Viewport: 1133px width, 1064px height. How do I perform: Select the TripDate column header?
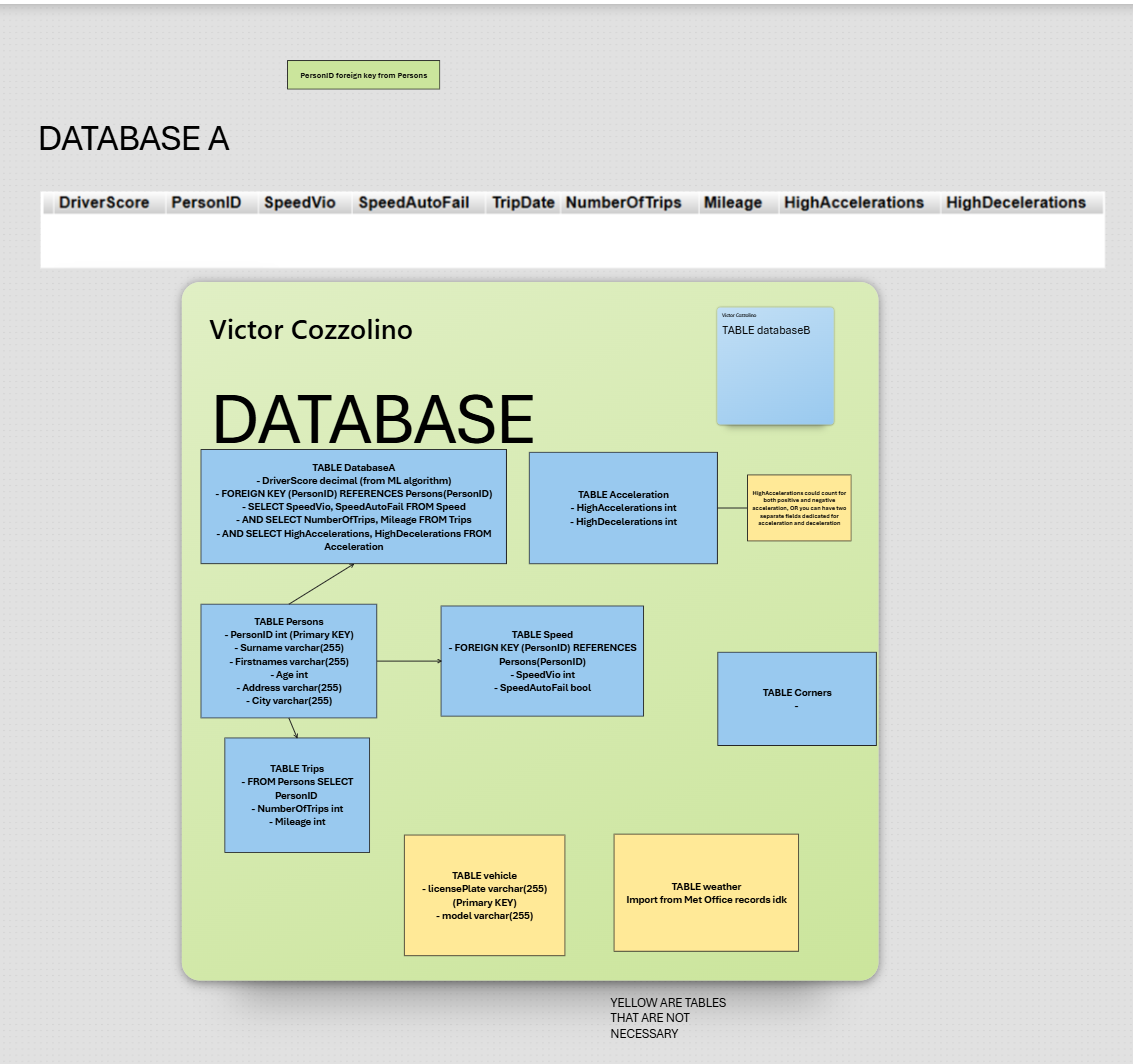(x=523, y=203)
